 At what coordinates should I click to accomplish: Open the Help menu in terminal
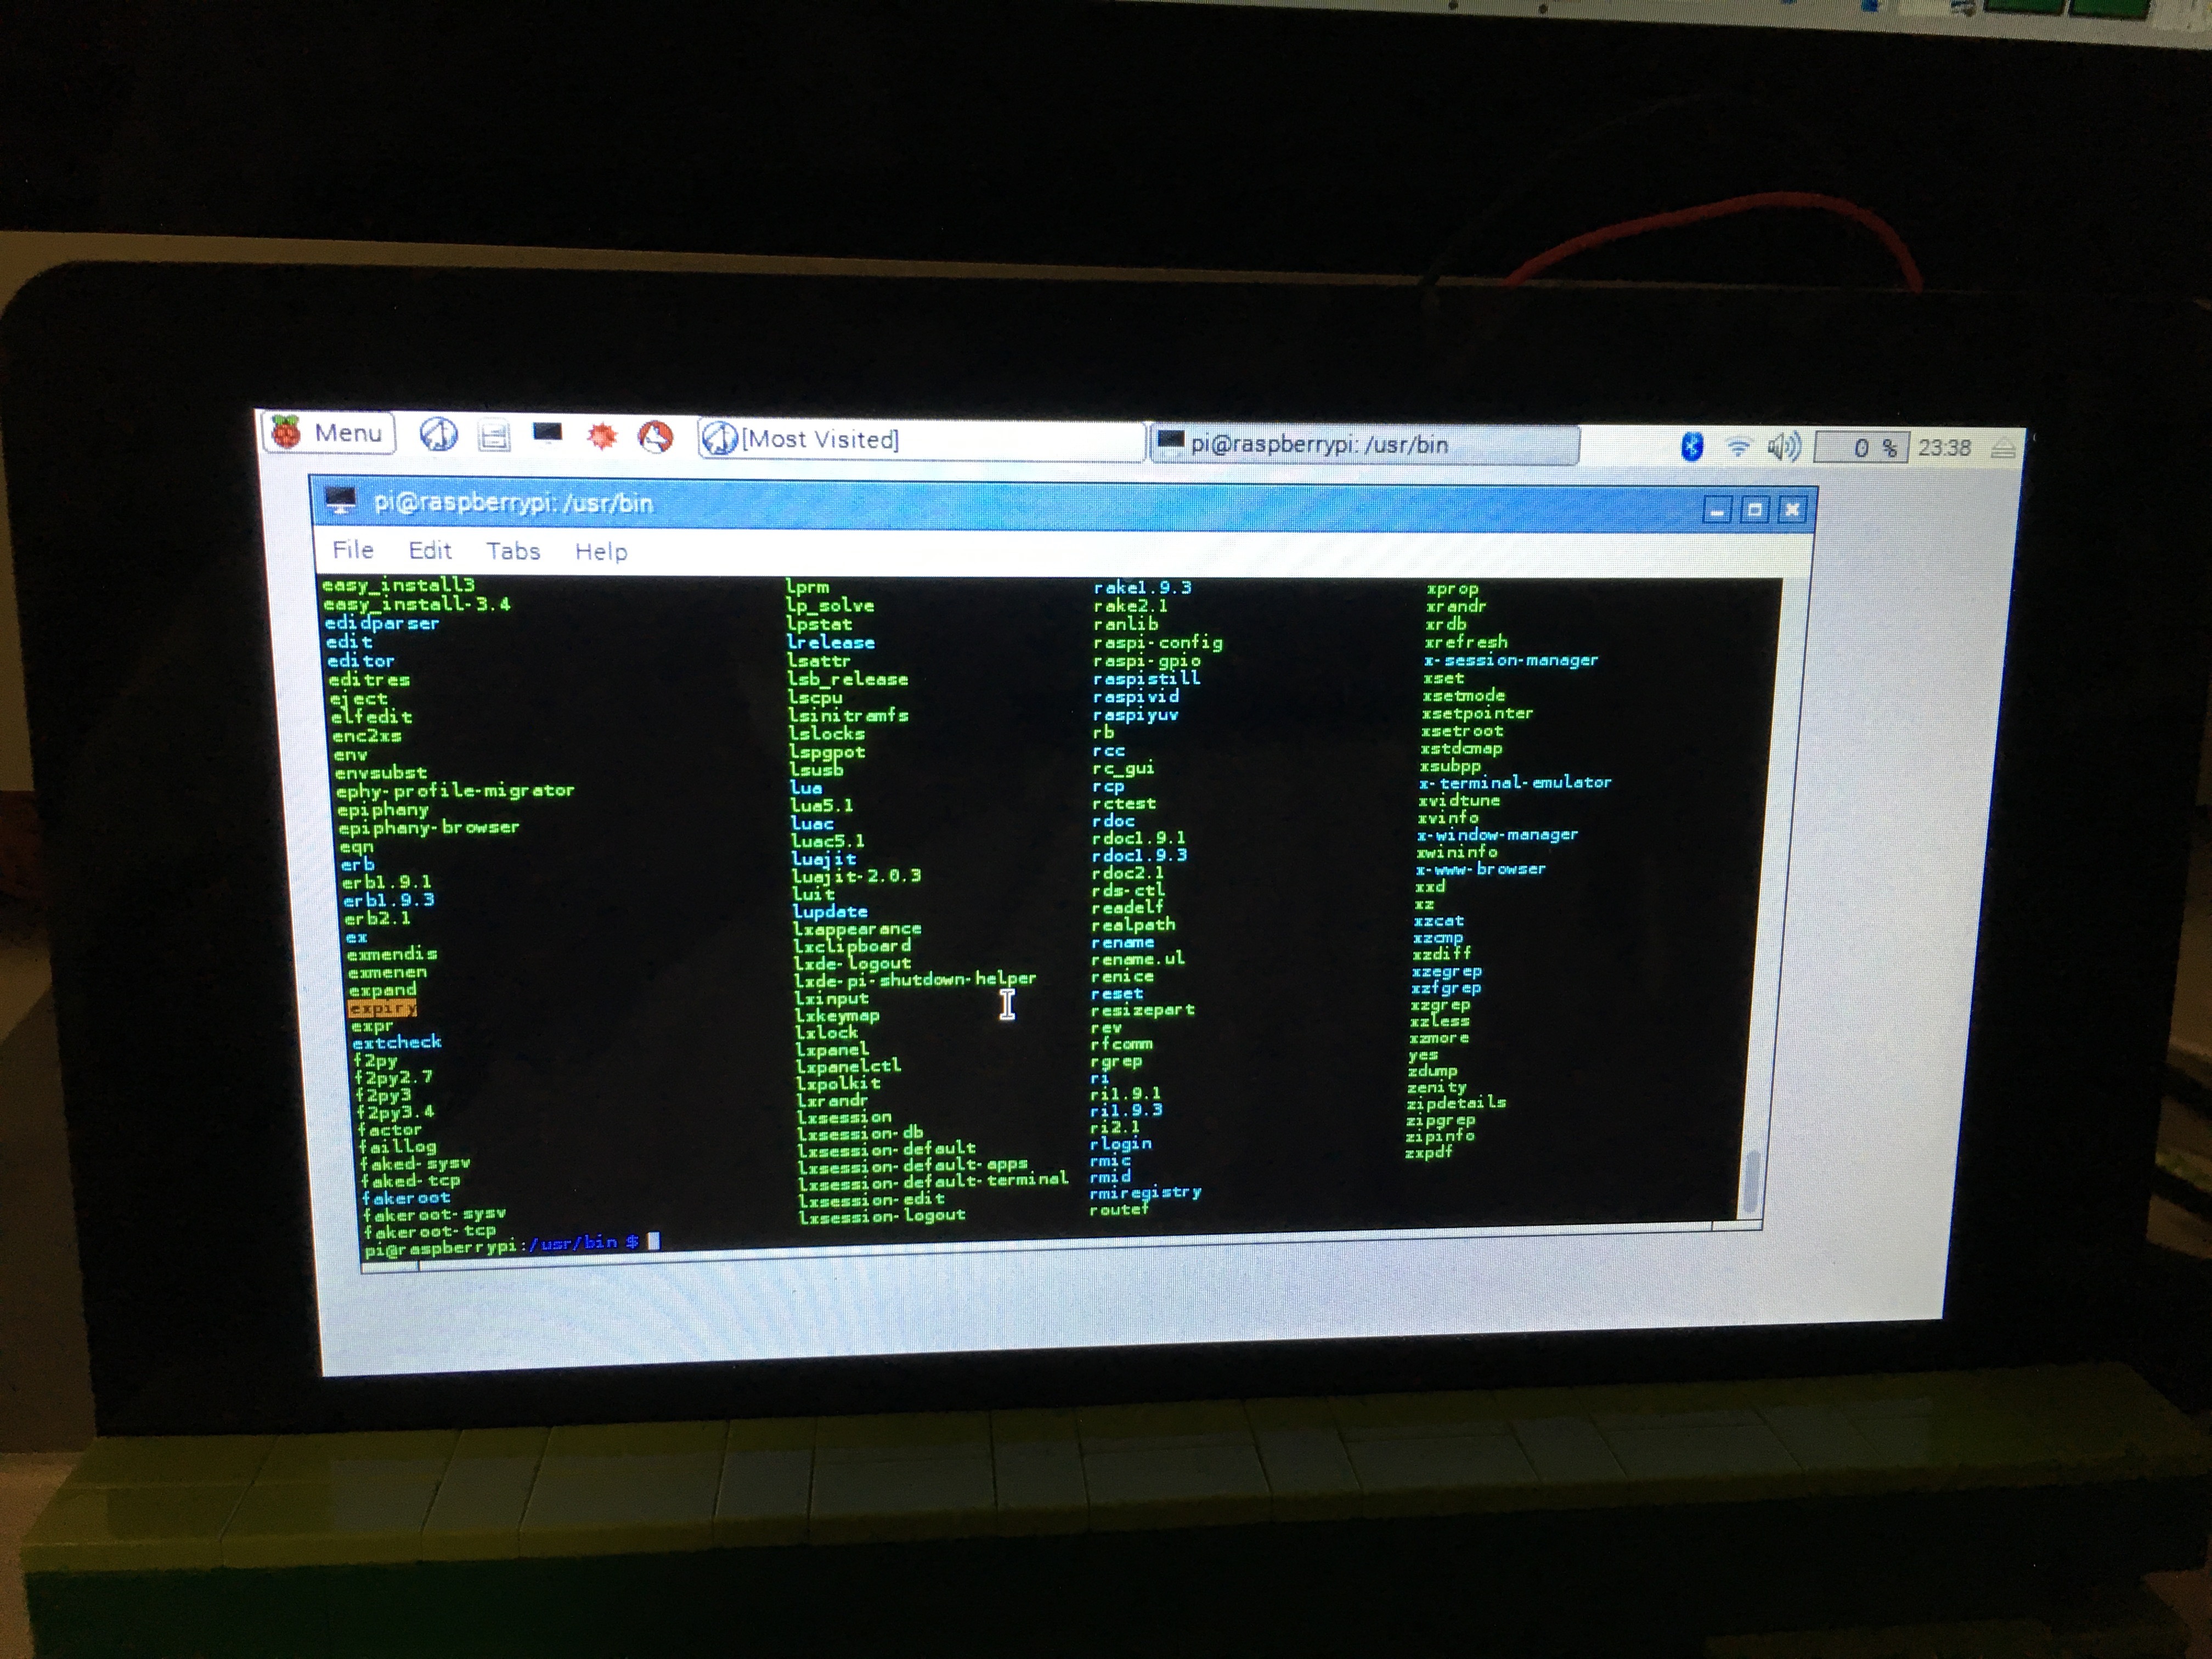point(601,552)
